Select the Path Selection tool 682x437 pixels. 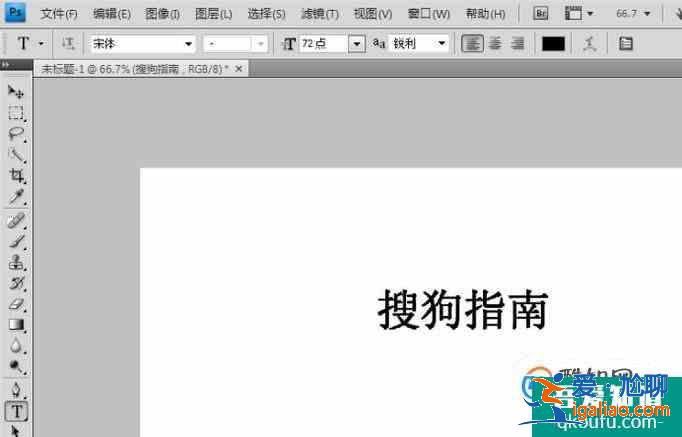[16, 430]
